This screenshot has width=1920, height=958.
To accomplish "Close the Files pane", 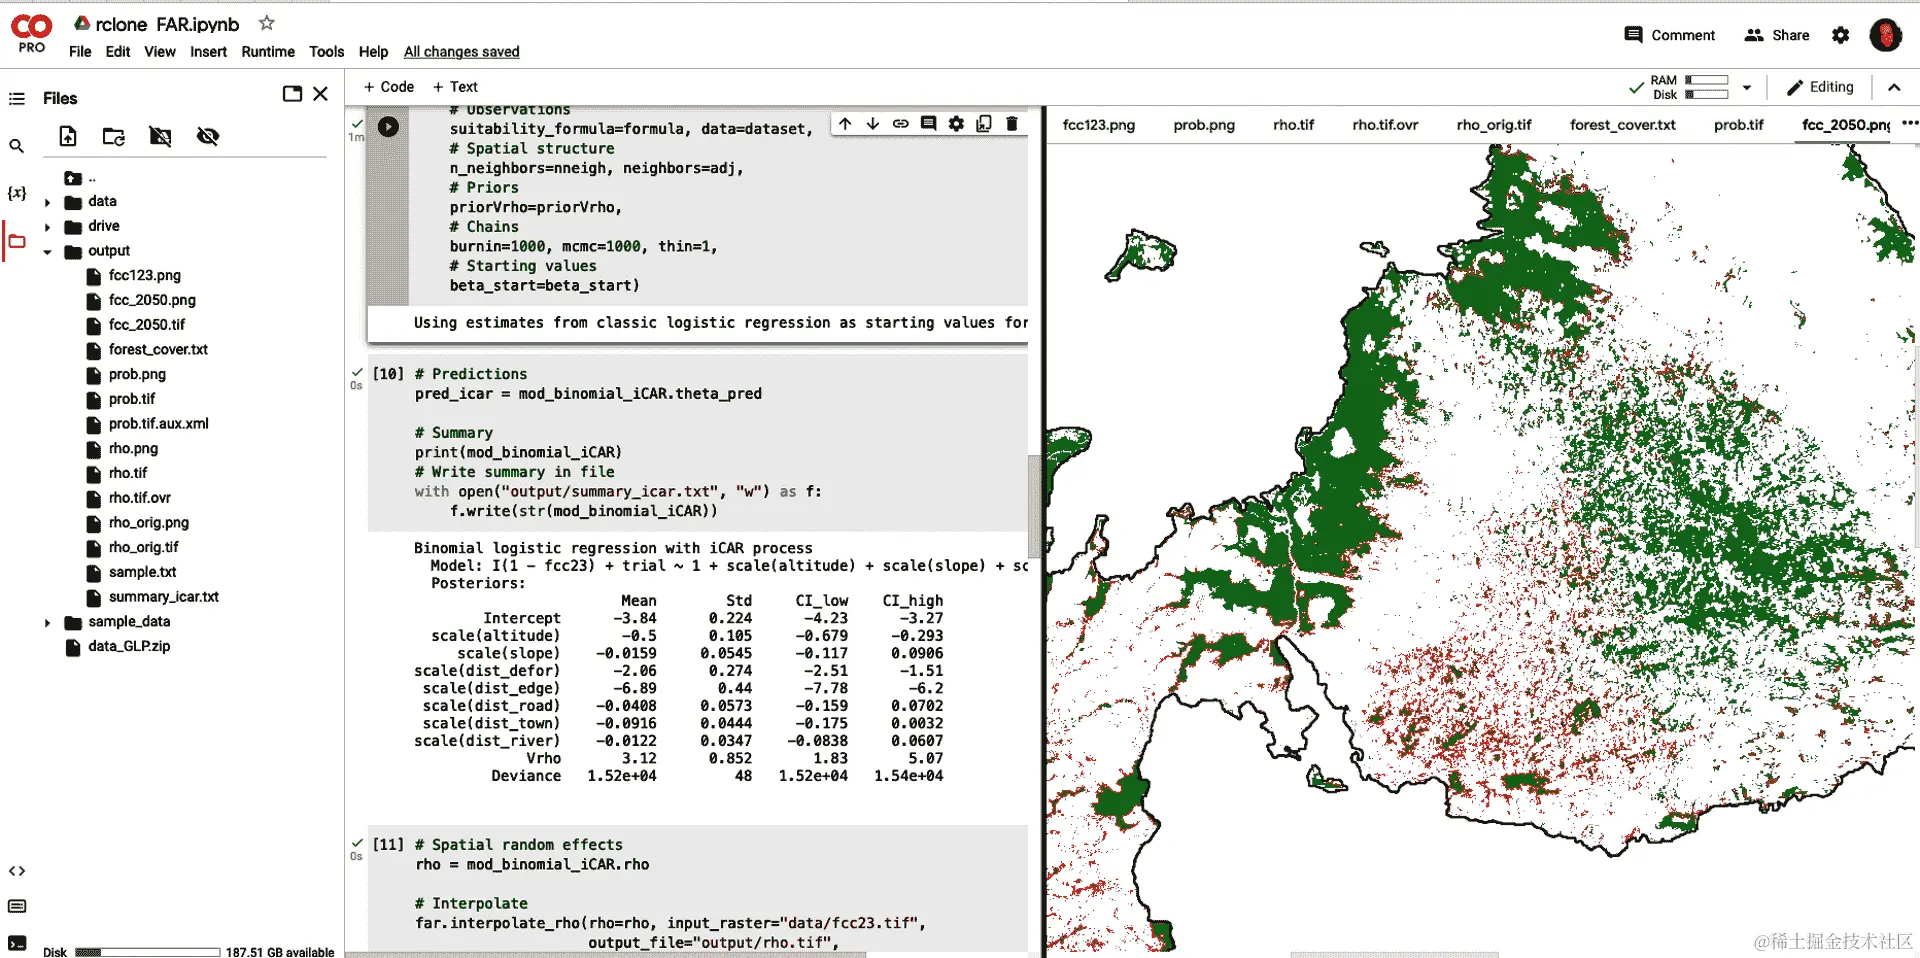I will coord(320,94).
